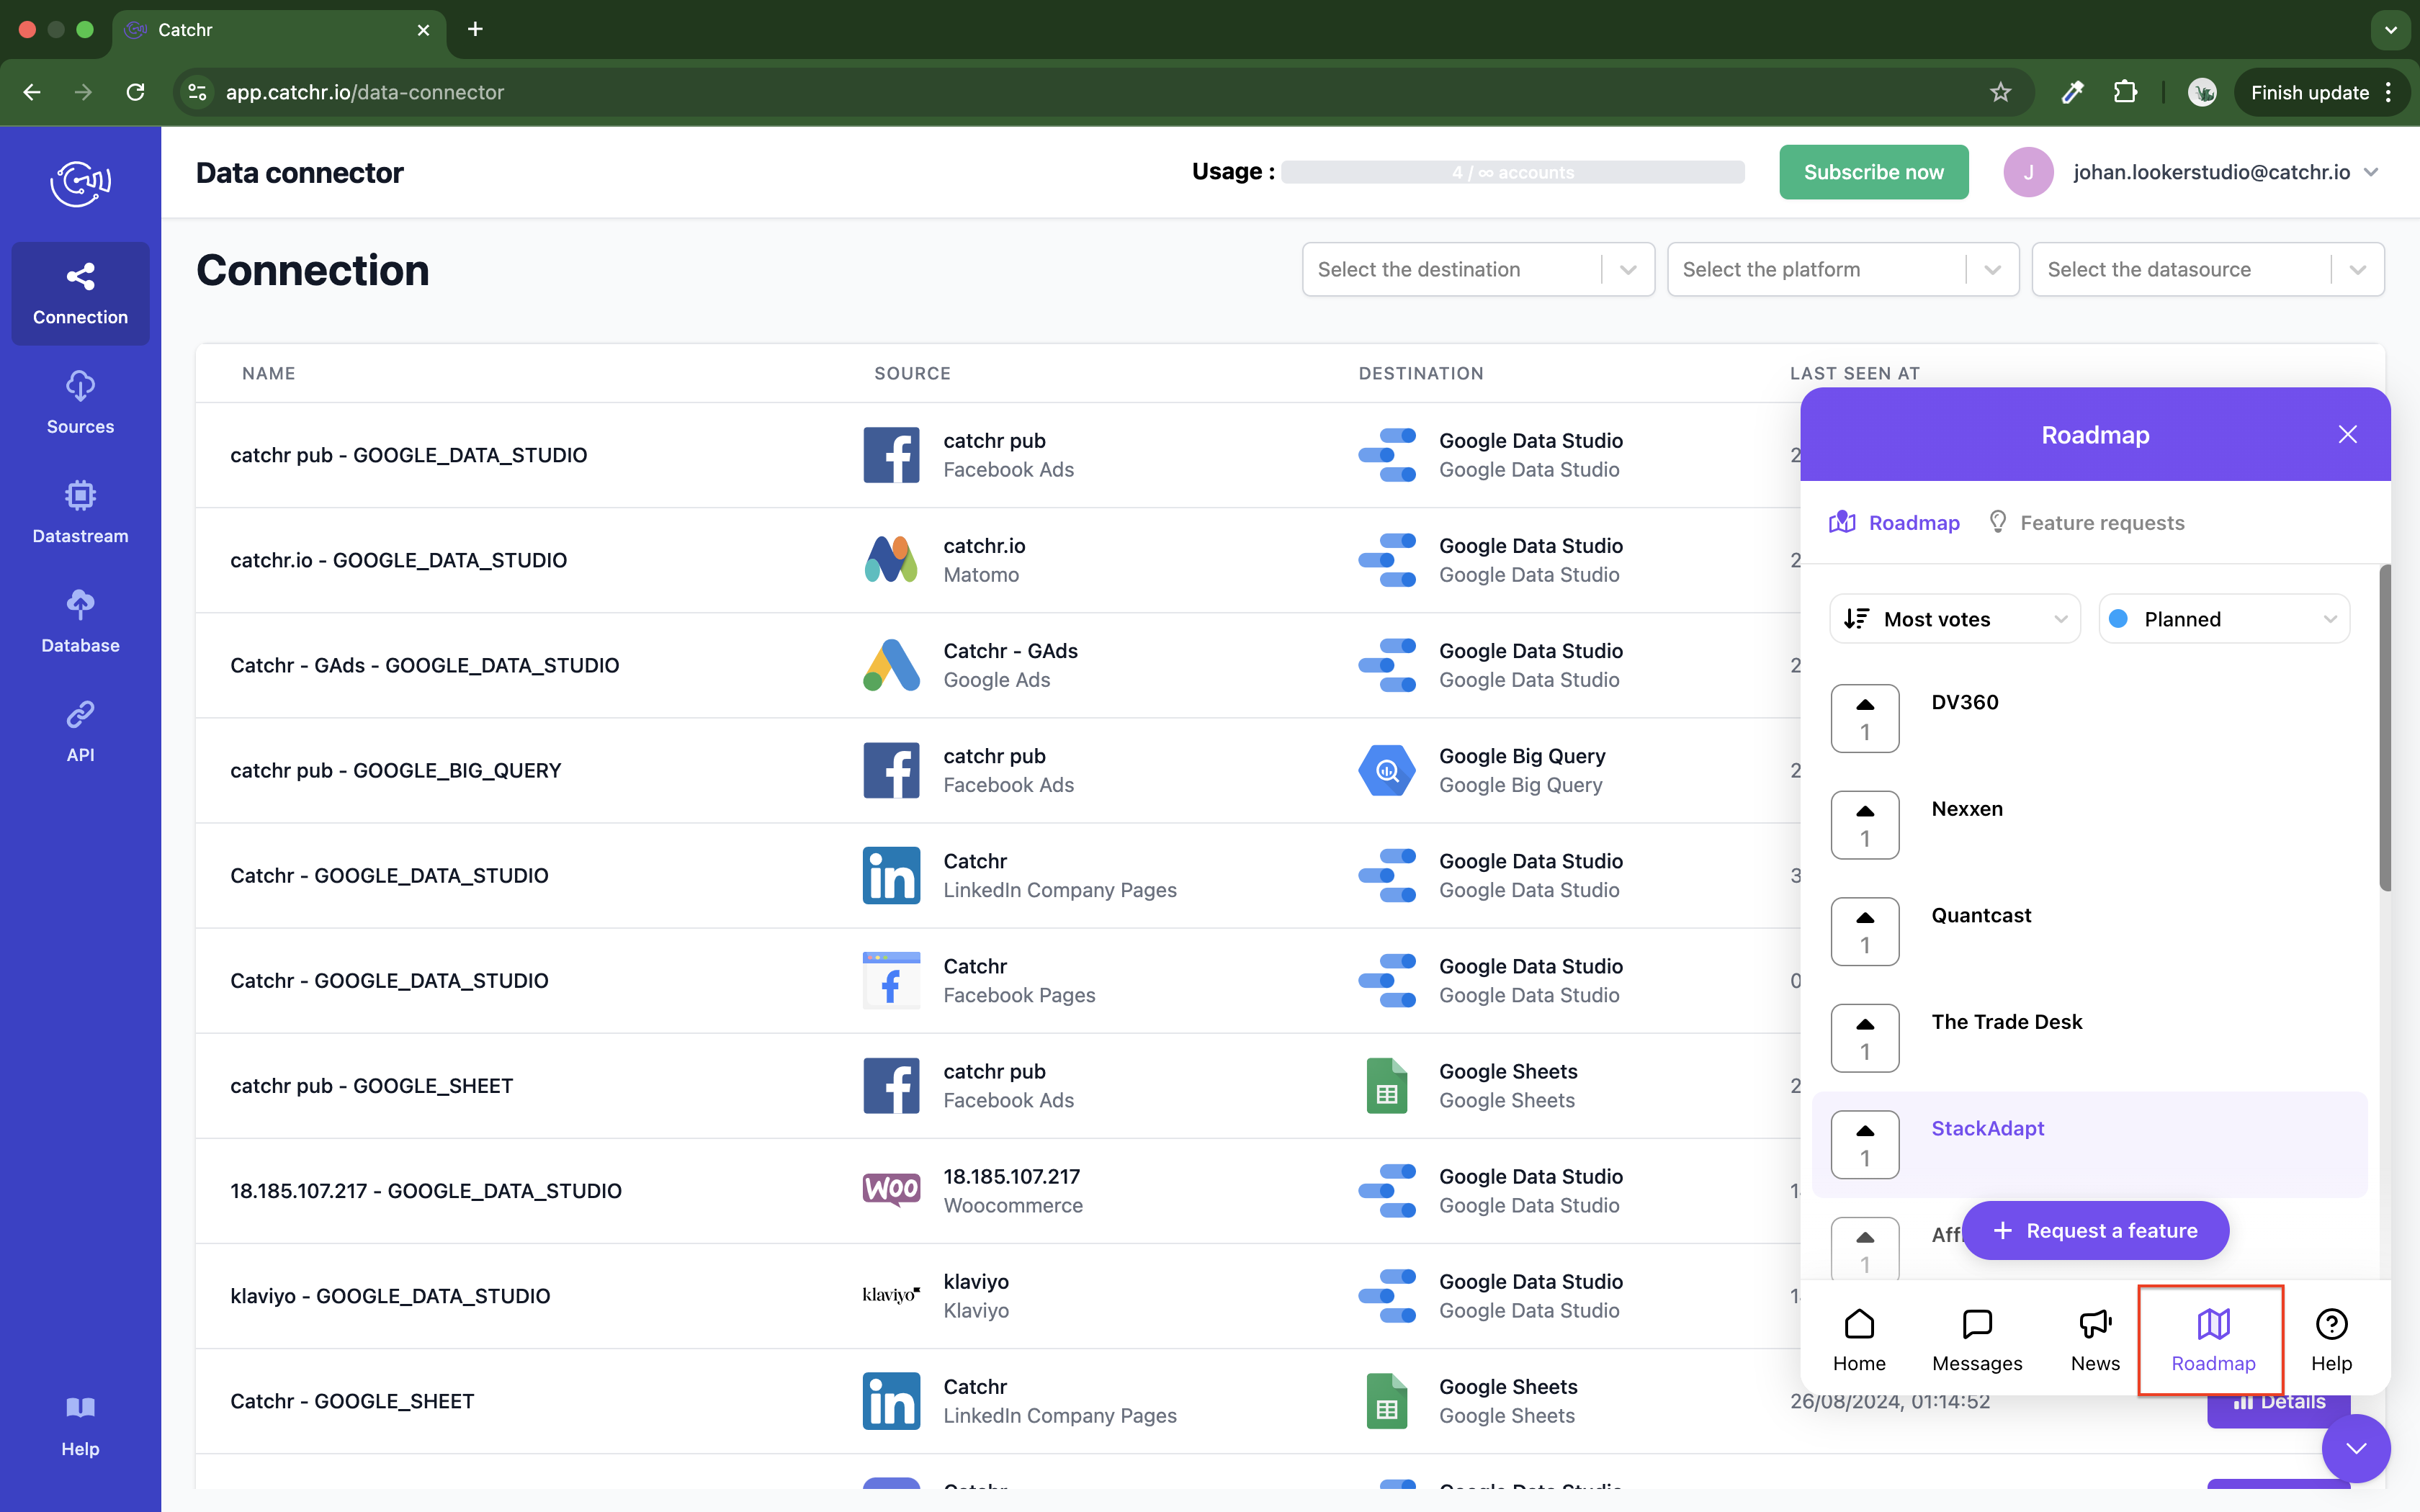The image size is (2420, 1512).
Task: Click the Facebook Pages source icon
Action: tap(891, 980)
